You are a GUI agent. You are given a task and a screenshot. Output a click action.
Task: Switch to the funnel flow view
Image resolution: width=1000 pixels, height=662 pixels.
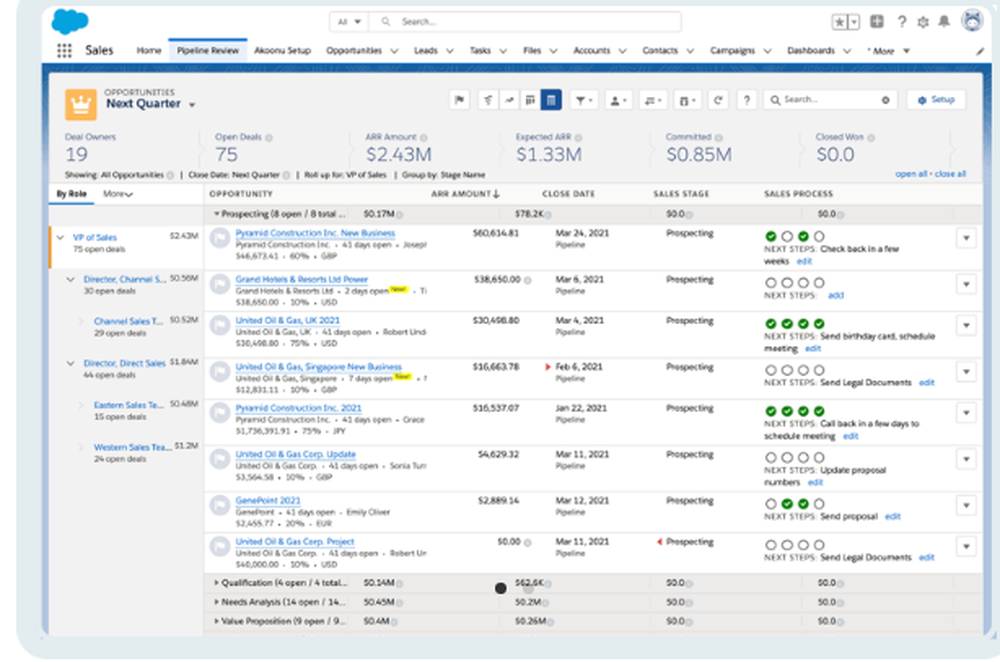coord(488,99)
